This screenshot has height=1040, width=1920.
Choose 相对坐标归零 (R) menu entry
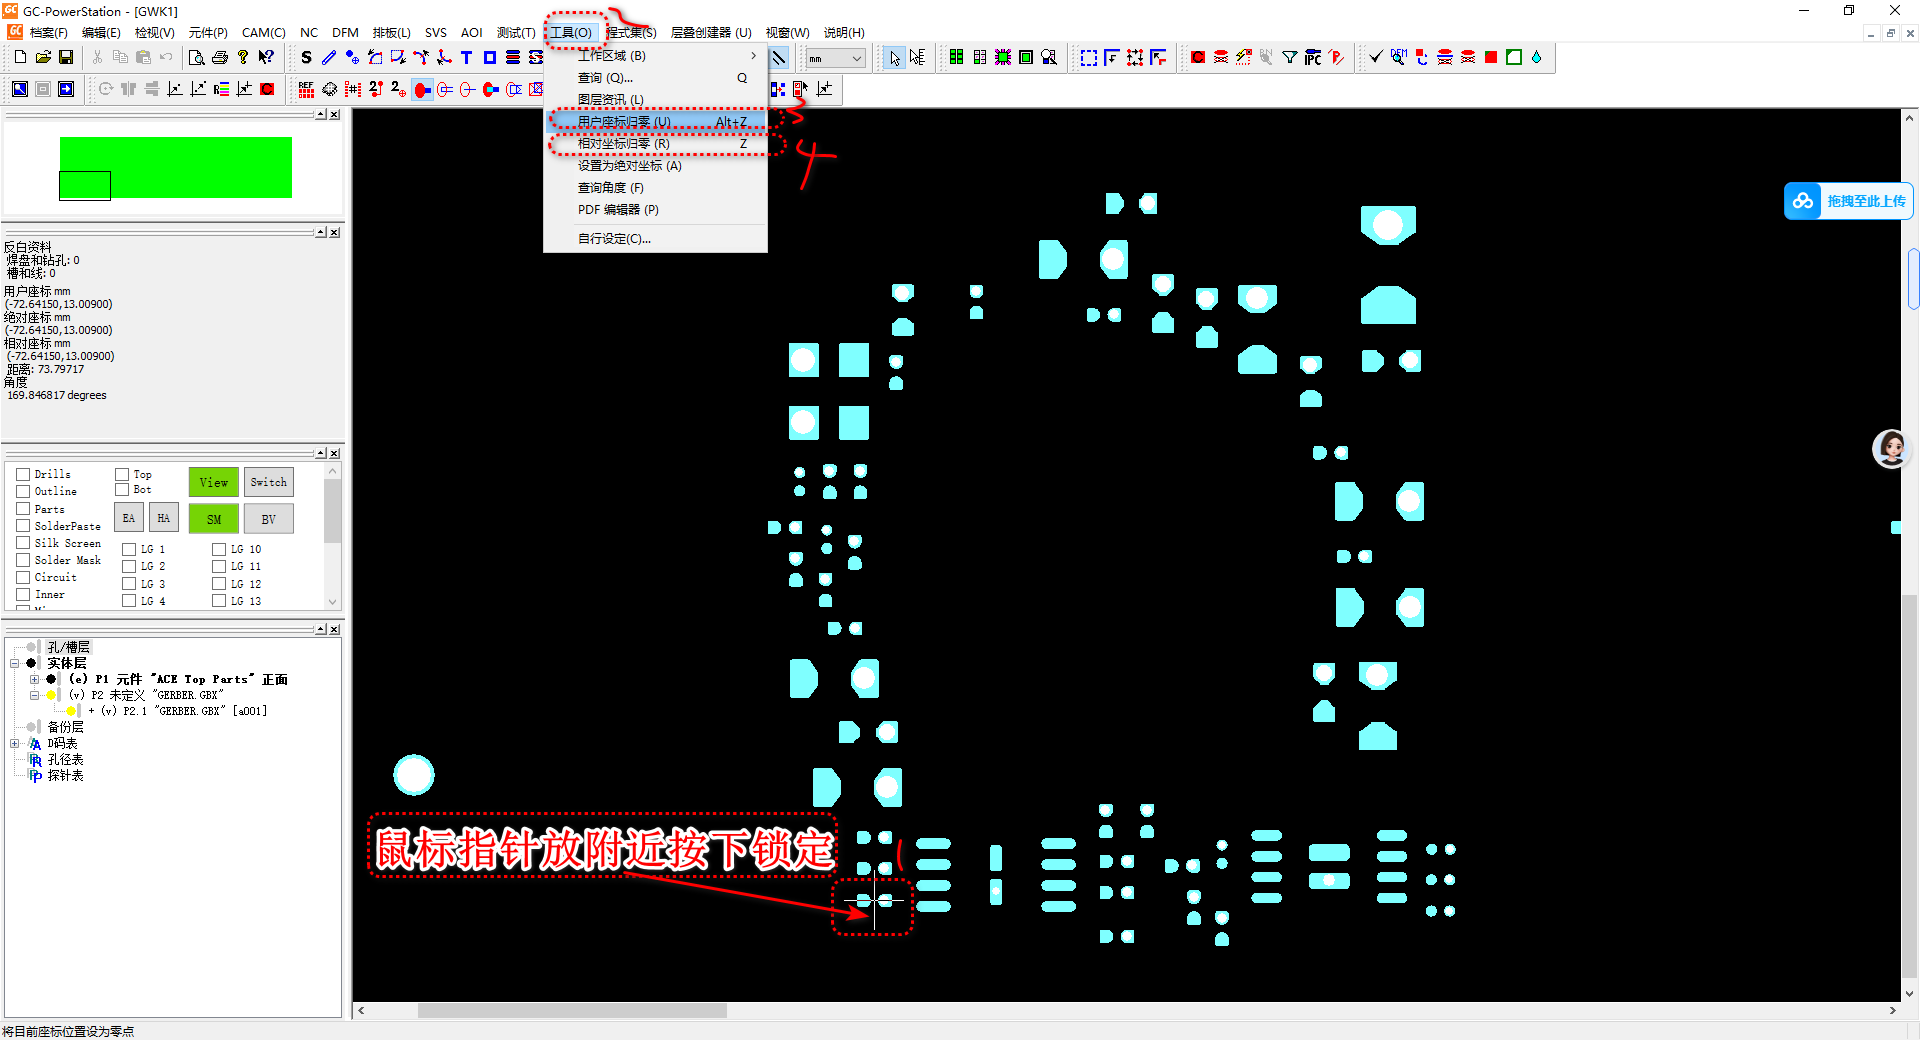coord(656,144)
